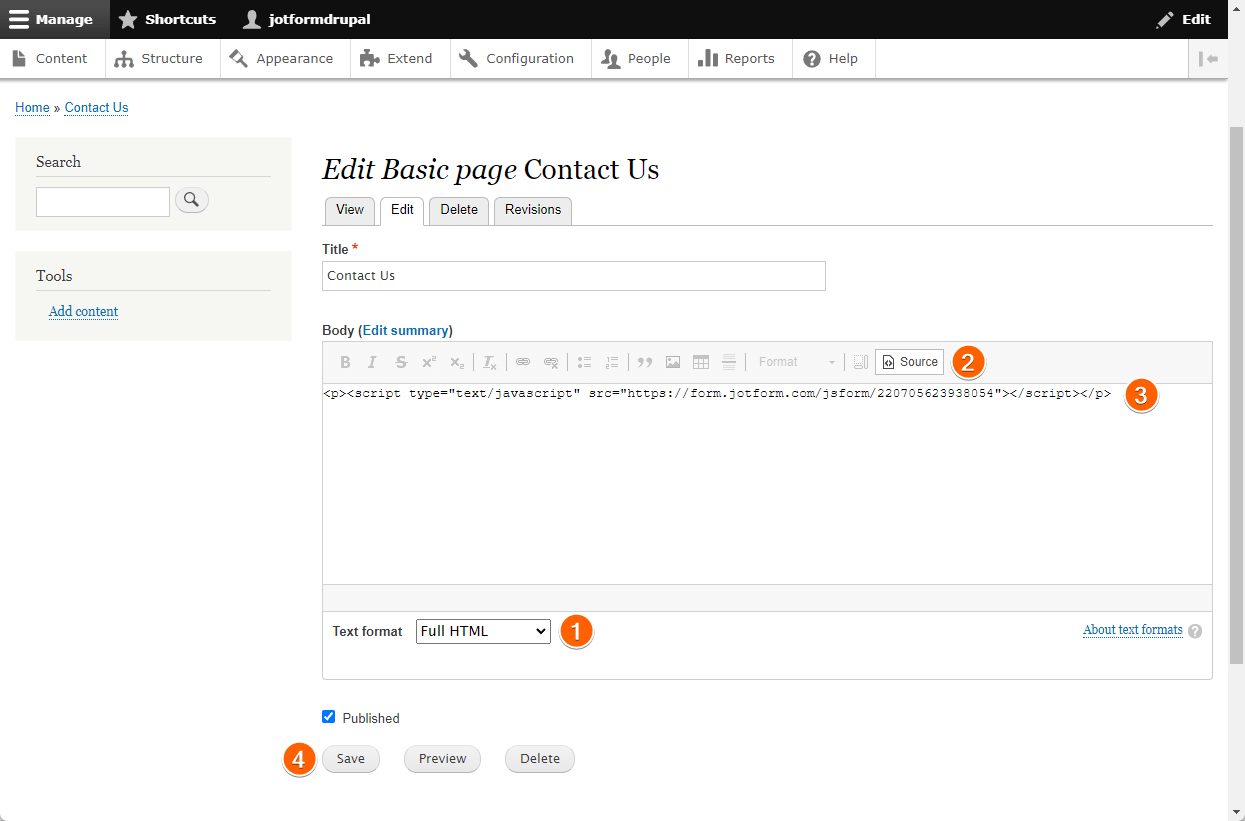
Task: Open the Help admin menu
Action: [832, 59]
